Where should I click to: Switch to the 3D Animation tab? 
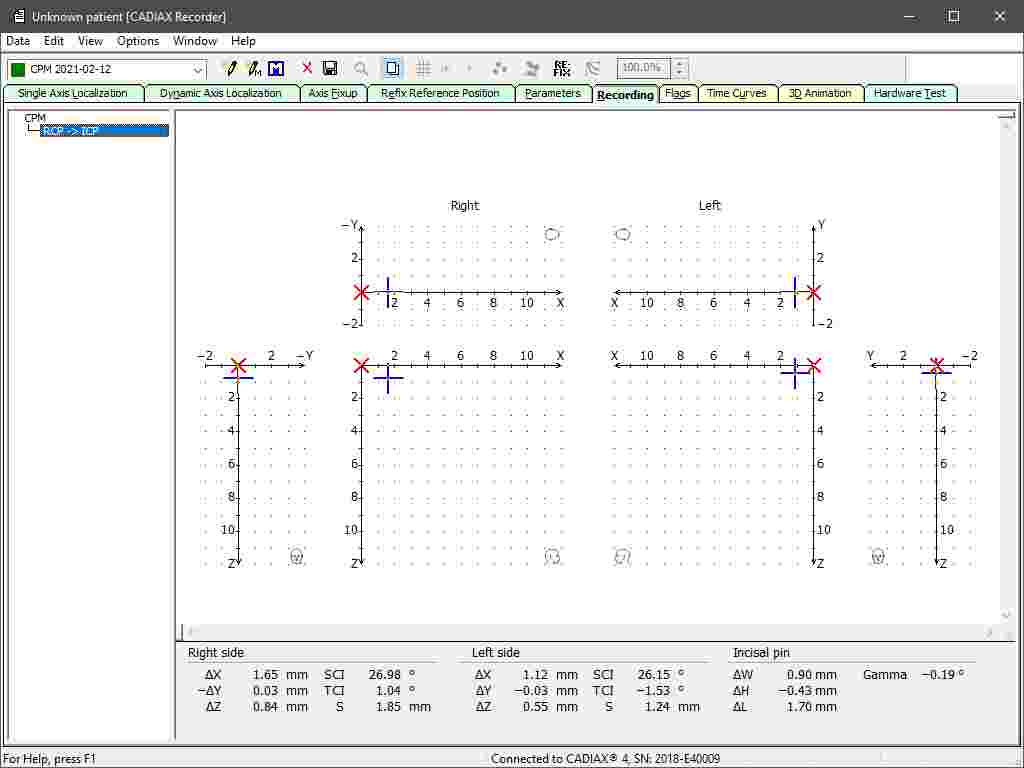820,93
